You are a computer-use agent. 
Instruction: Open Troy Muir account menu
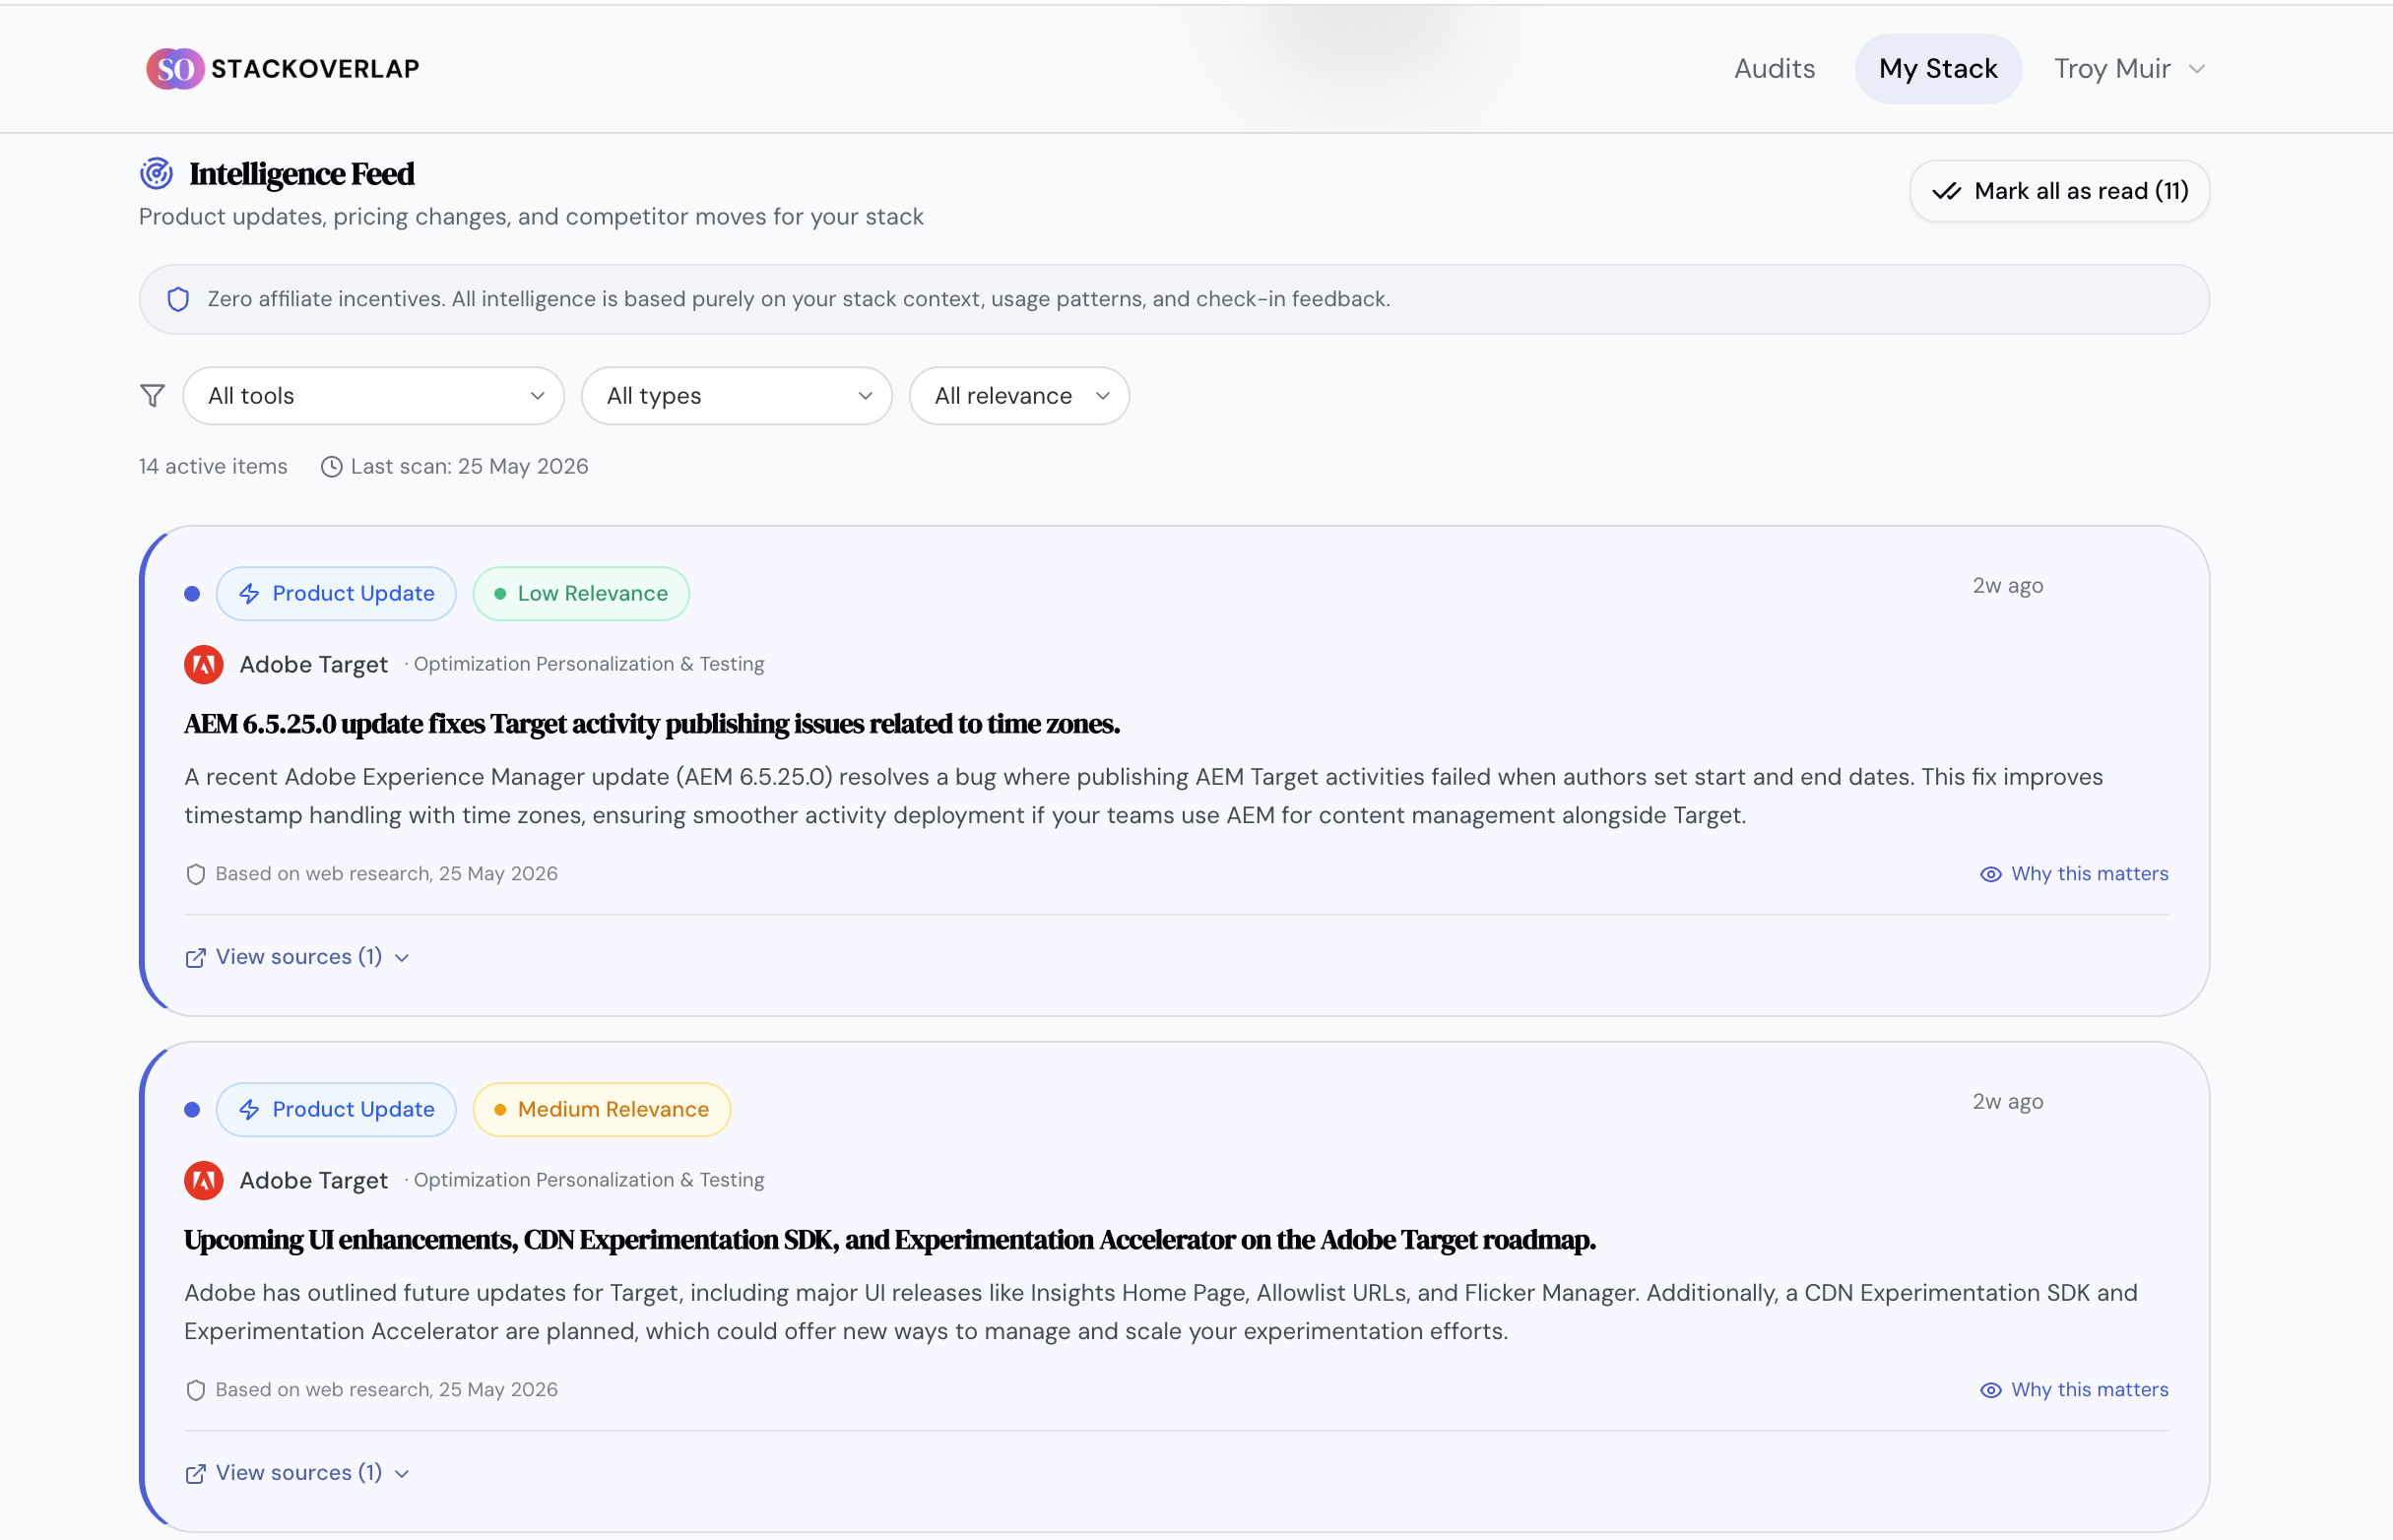pos(2129,69)
